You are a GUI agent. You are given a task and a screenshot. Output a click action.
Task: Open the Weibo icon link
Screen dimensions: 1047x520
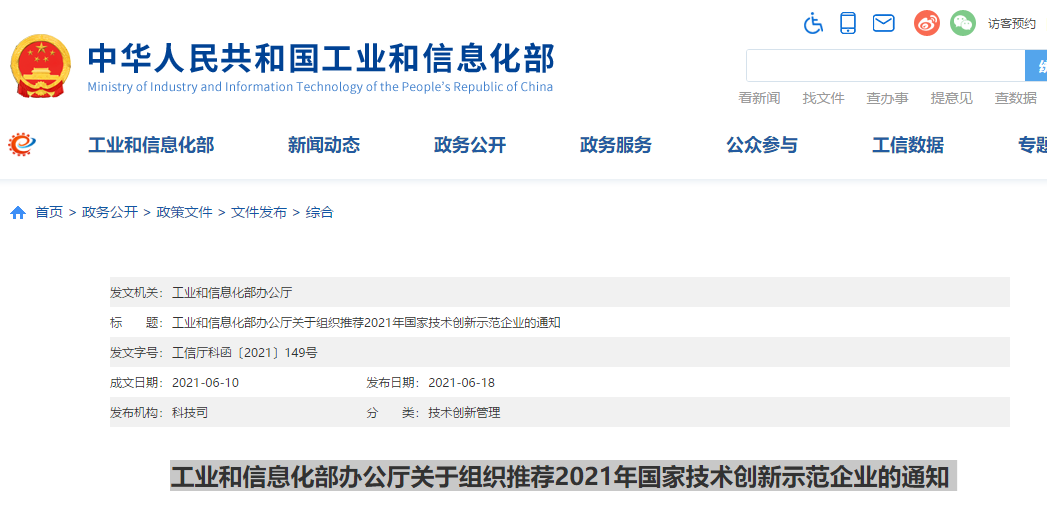(x=927, y=23)
